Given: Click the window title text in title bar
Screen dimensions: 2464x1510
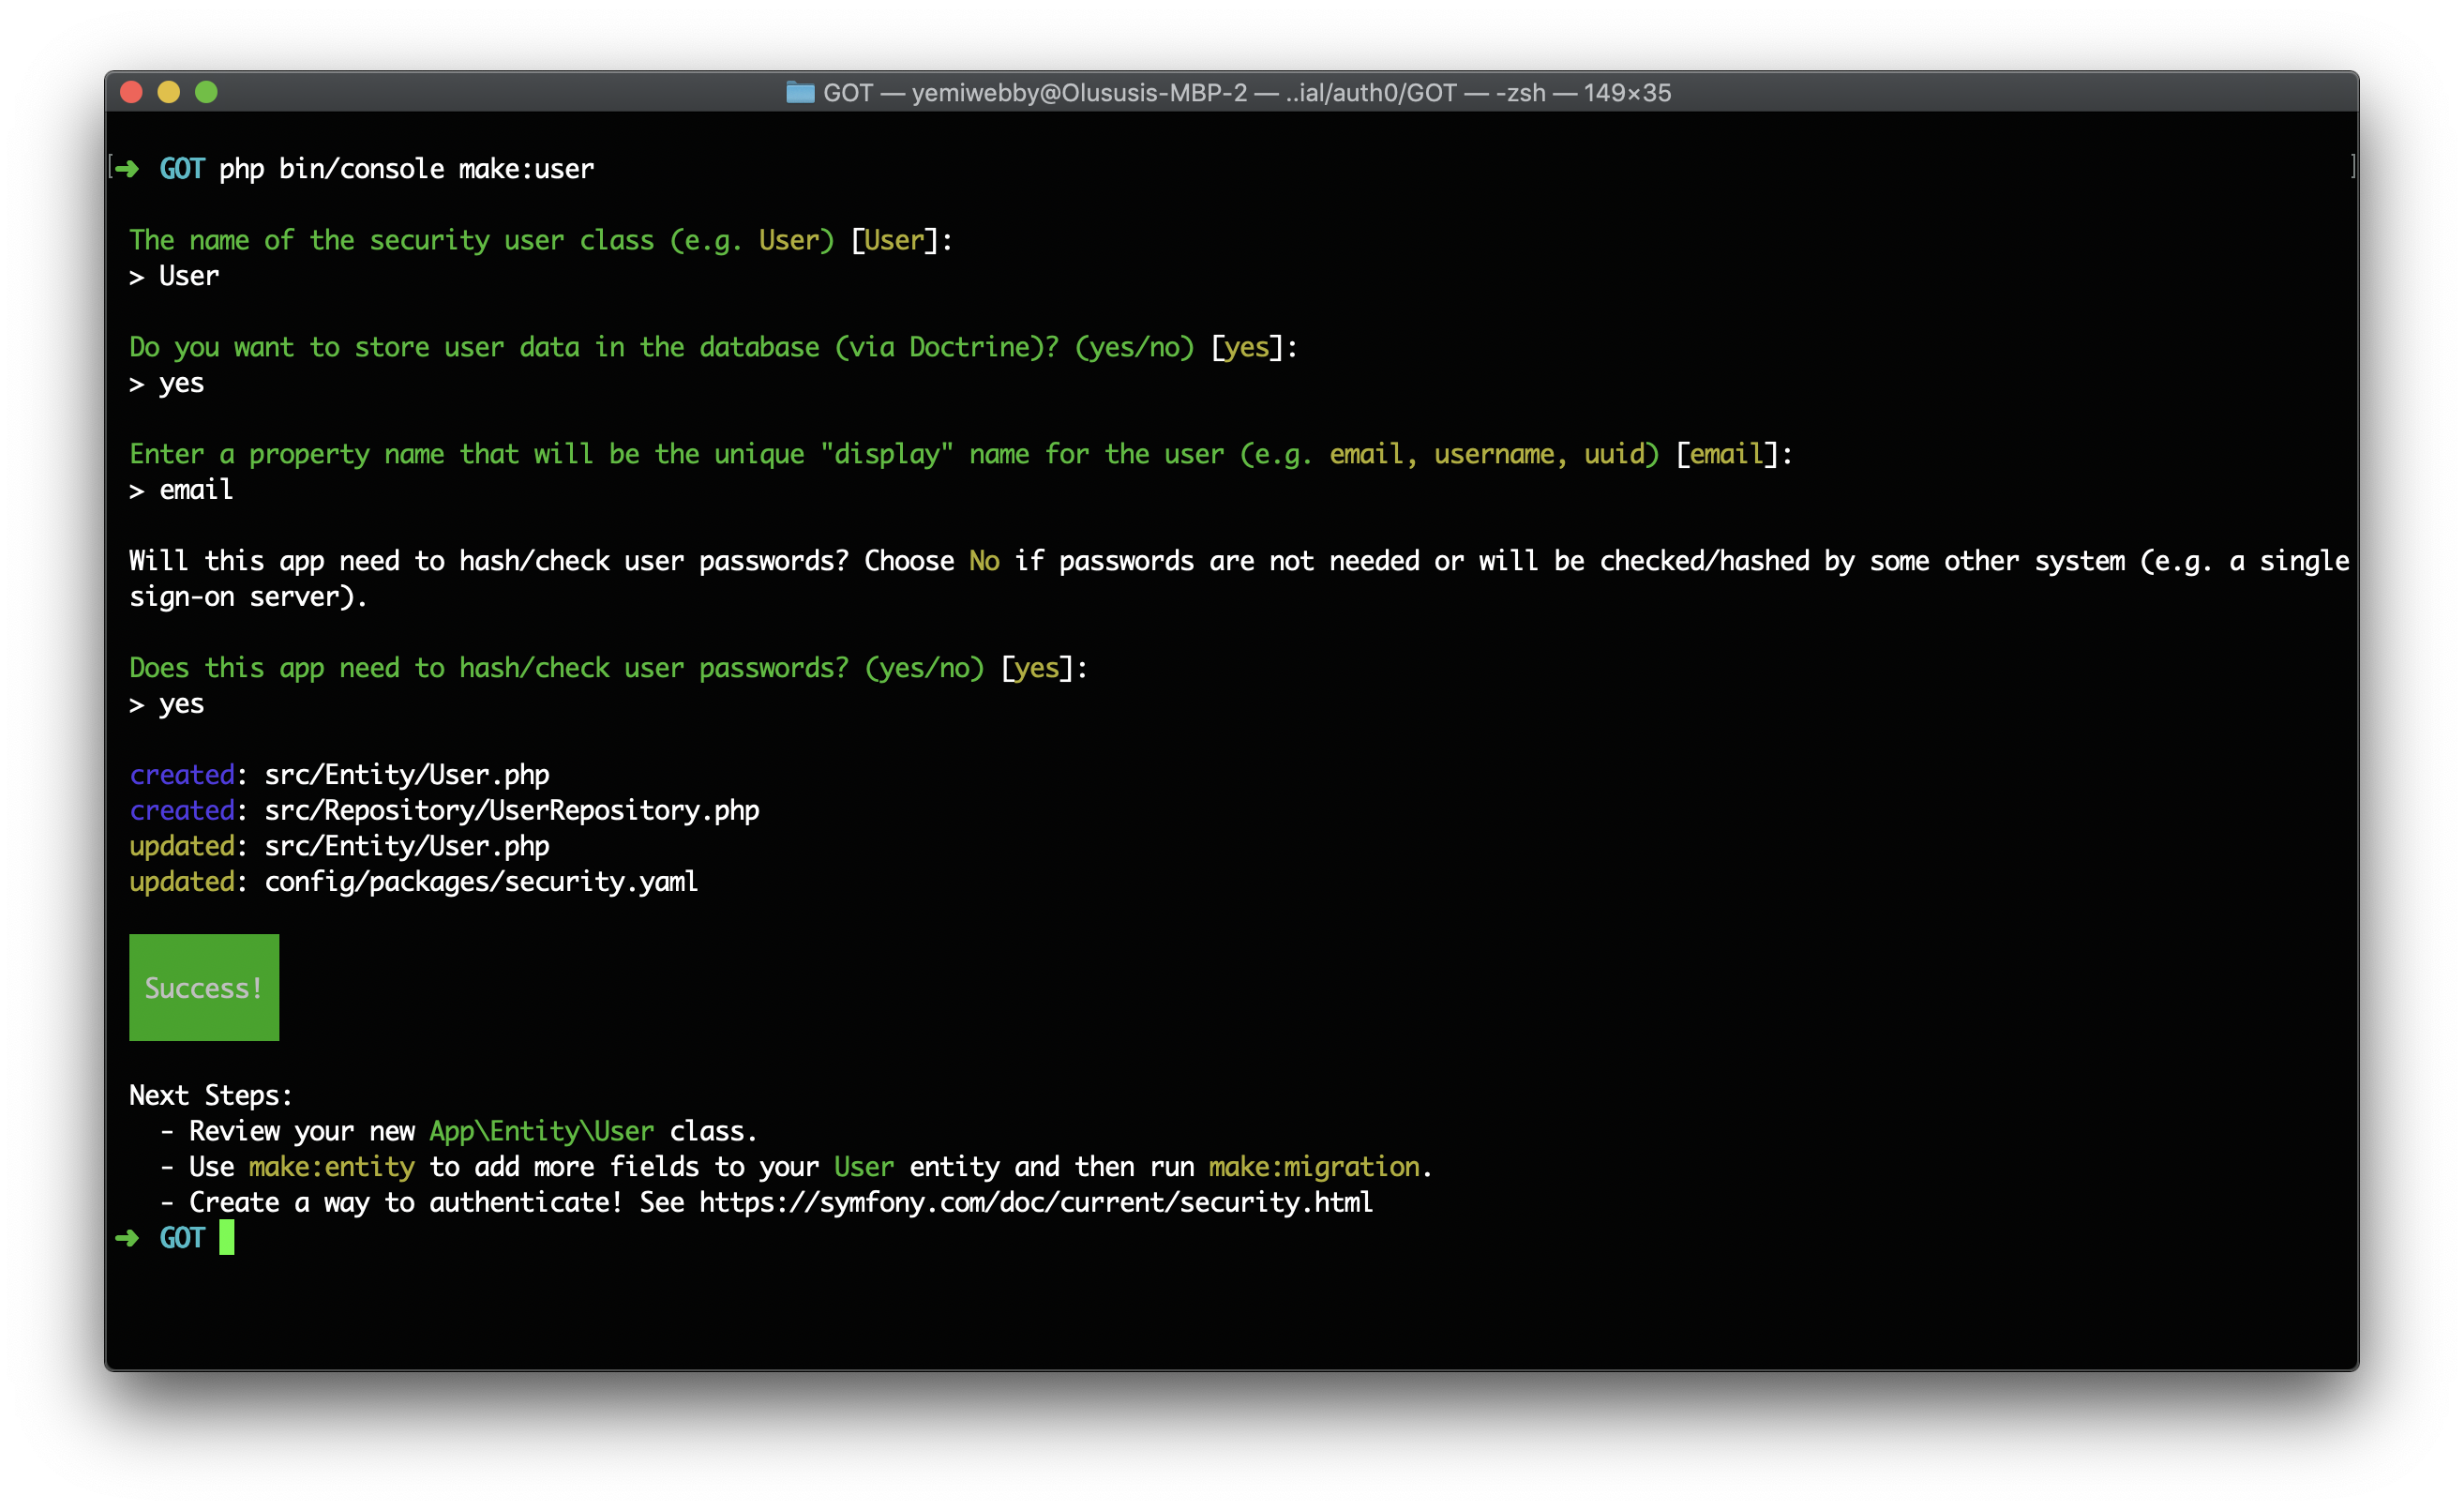Looking at the screenshot, I should 1246,93.
